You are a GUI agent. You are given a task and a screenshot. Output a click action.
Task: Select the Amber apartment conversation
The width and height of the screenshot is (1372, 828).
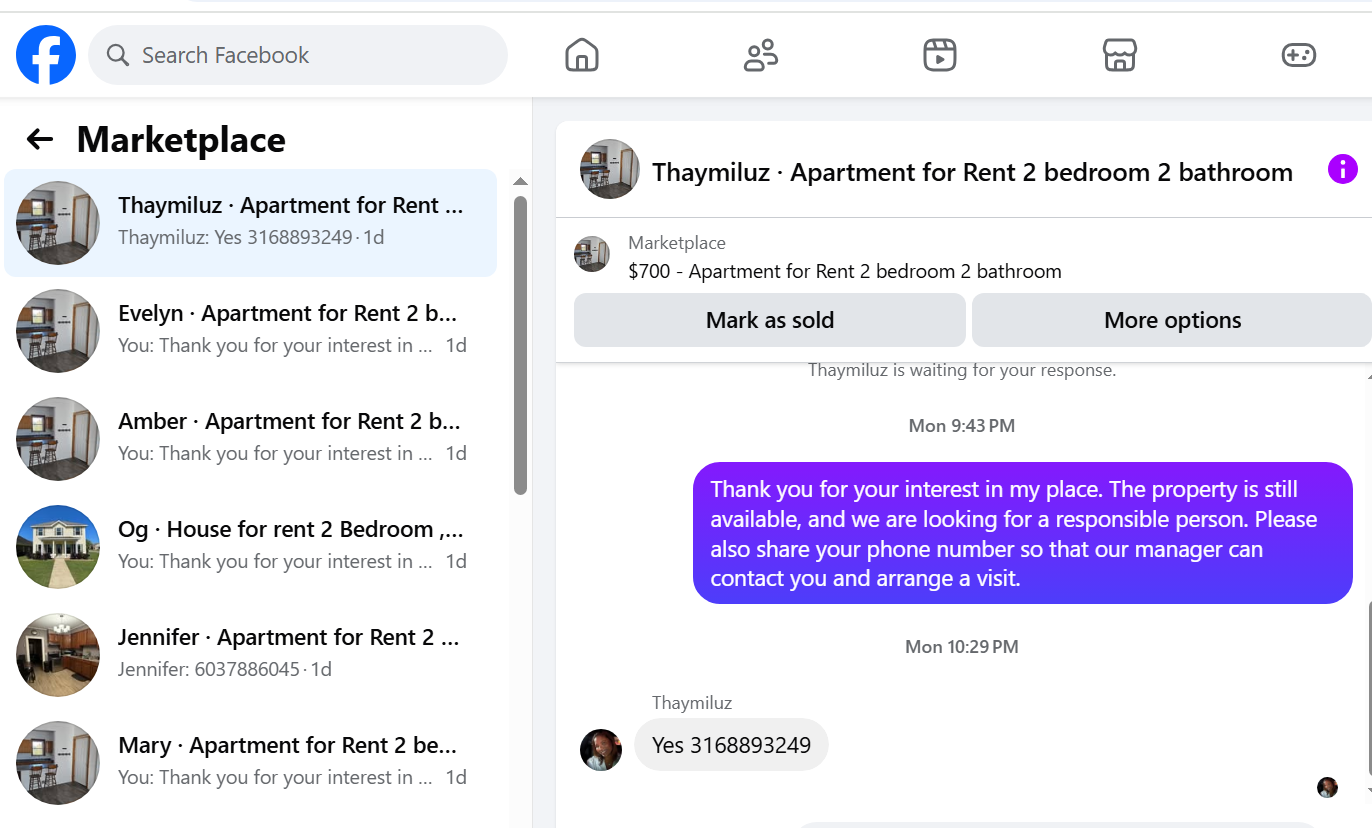pyautogui.click(x=251, y=438)
